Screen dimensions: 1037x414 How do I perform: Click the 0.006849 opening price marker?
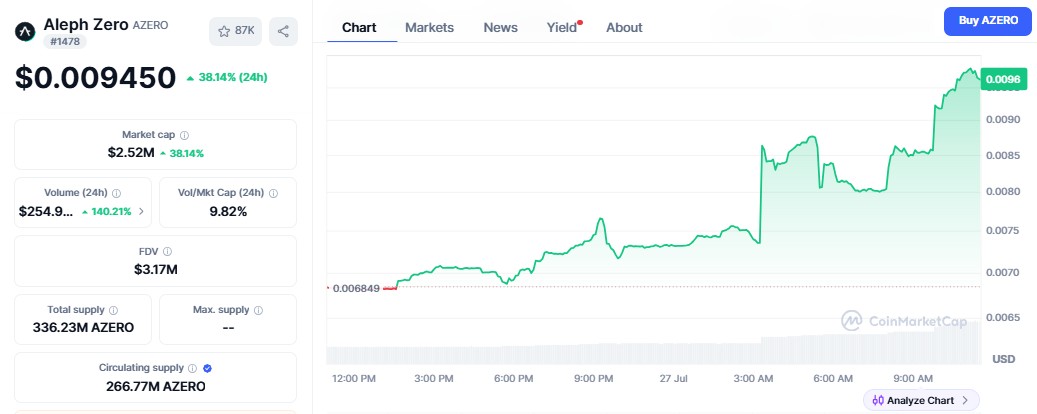356,288
